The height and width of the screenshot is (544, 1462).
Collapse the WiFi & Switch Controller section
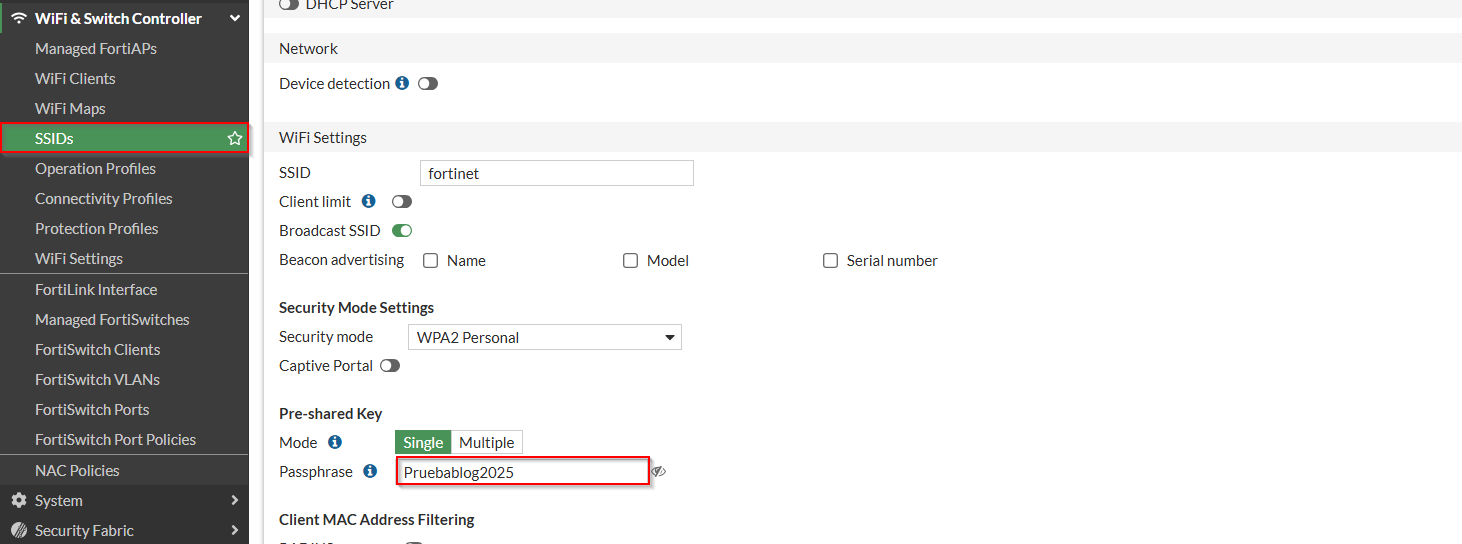pos(235,18)
